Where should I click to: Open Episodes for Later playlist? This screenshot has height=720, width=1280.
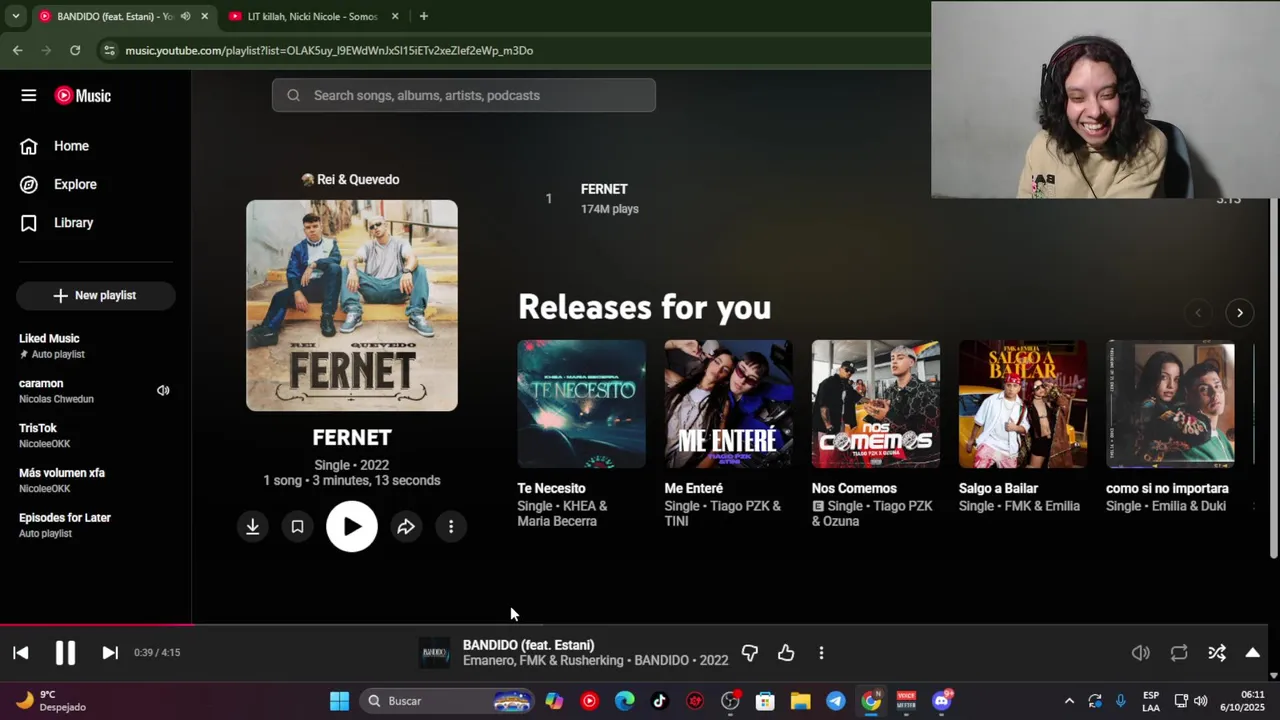click(95, 525)
